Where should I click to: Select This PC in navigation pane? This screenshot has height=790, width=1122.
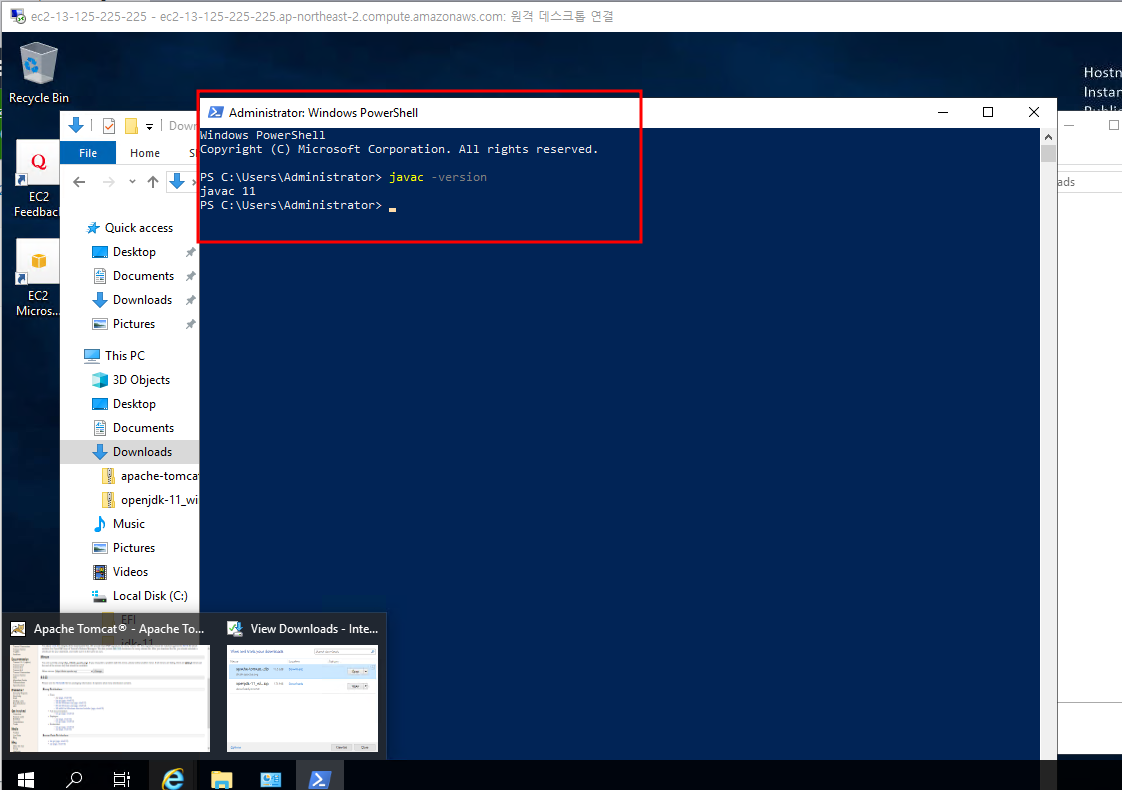click(x=114, y=356)
